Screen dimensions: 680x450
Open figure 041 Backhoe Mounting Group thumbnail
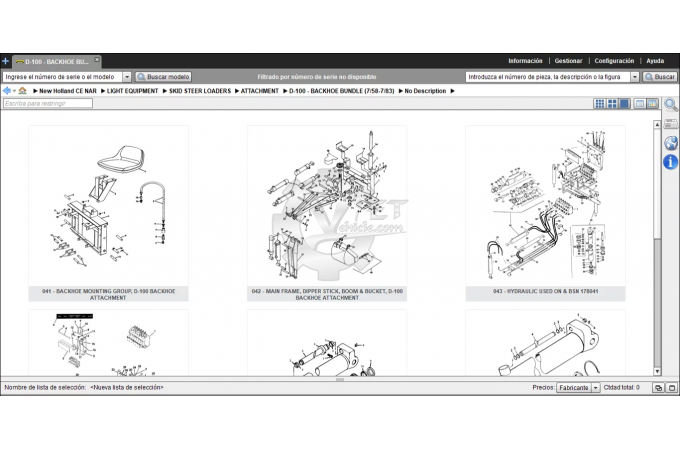point(108,206)
